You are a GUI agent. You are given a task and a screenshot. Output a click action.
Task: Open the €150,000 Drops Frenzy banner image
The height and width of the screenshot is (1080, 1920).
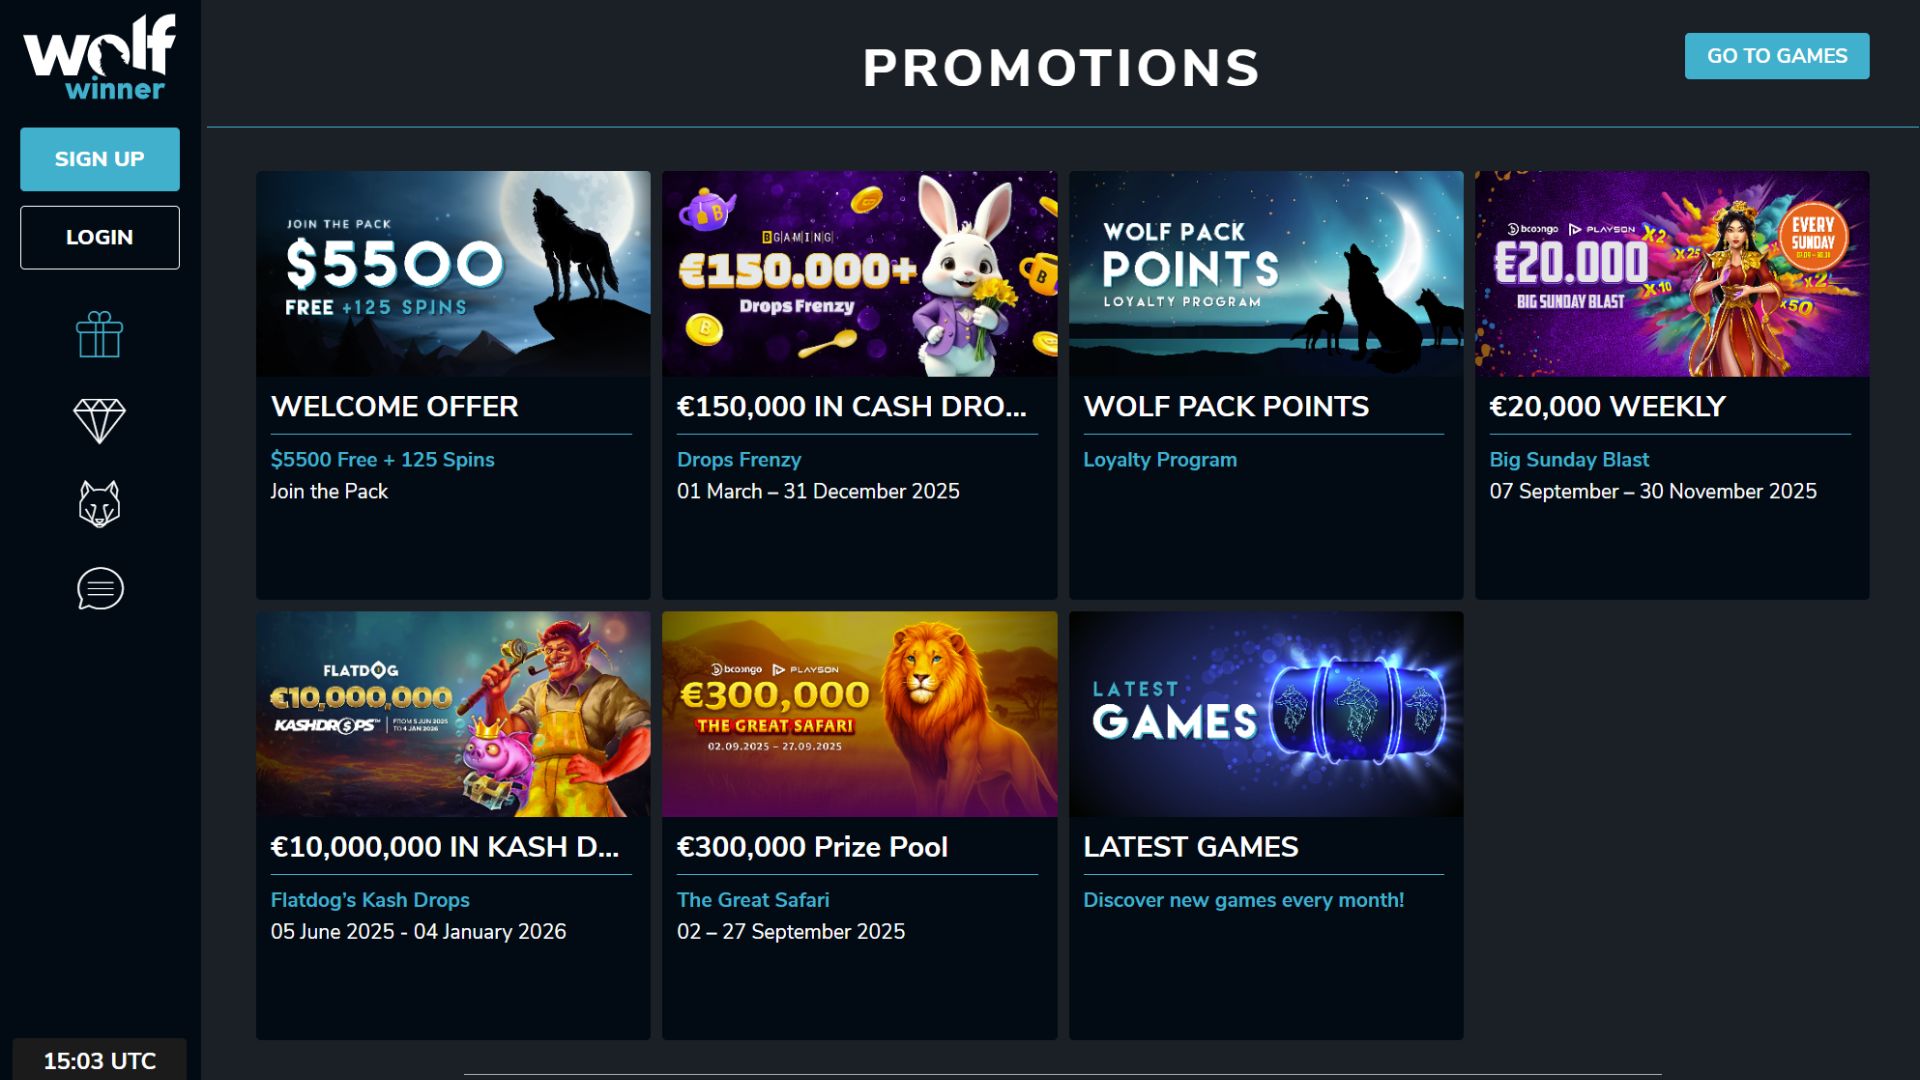[x=859, y=273]
